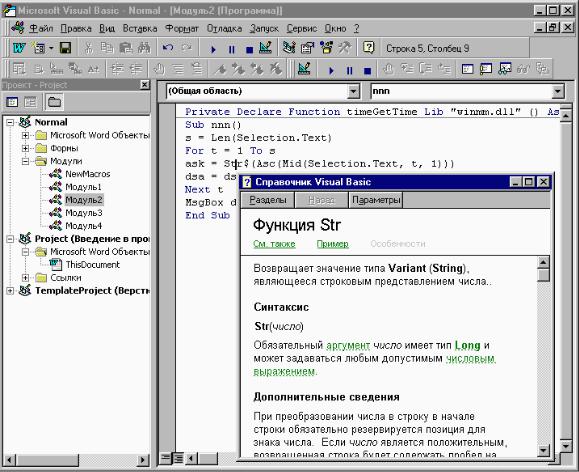Collapse the Normal project node
Image resolution: width=579 pixels, height=472 pixels.
[x=10, y=122]
